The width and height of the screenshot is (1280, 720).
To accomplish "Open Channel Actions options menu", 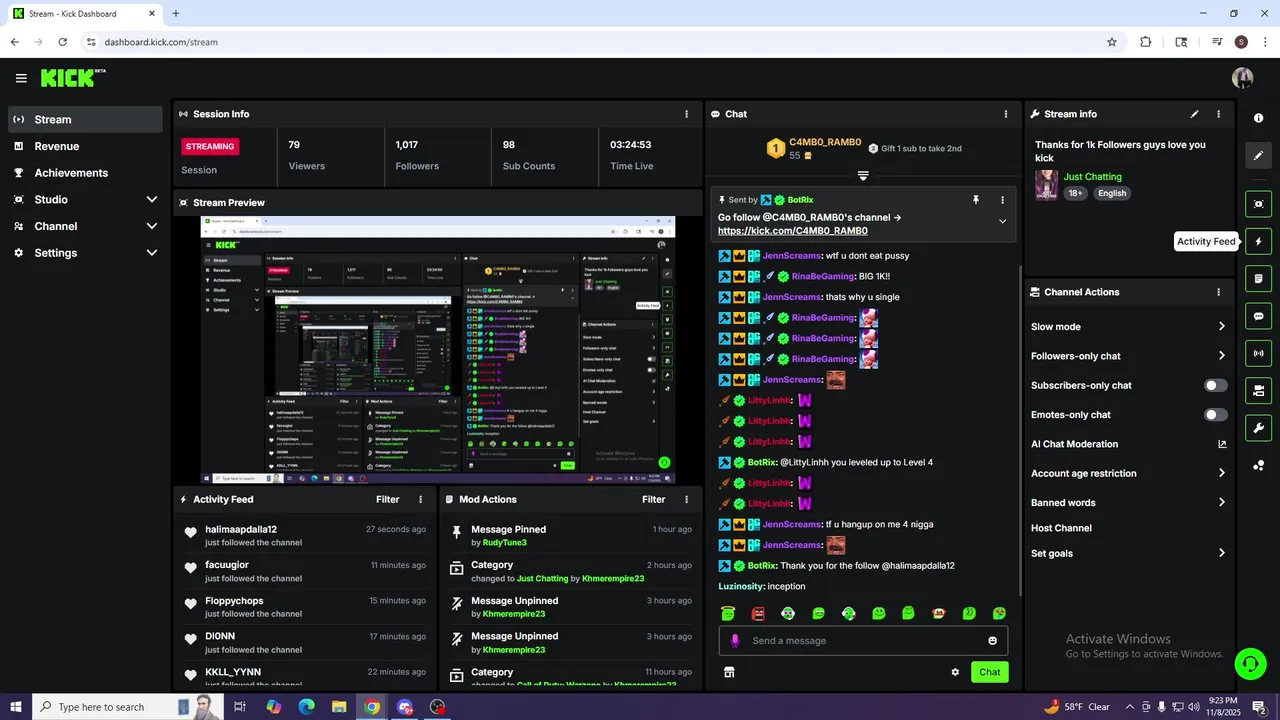I will point(1218,292).
